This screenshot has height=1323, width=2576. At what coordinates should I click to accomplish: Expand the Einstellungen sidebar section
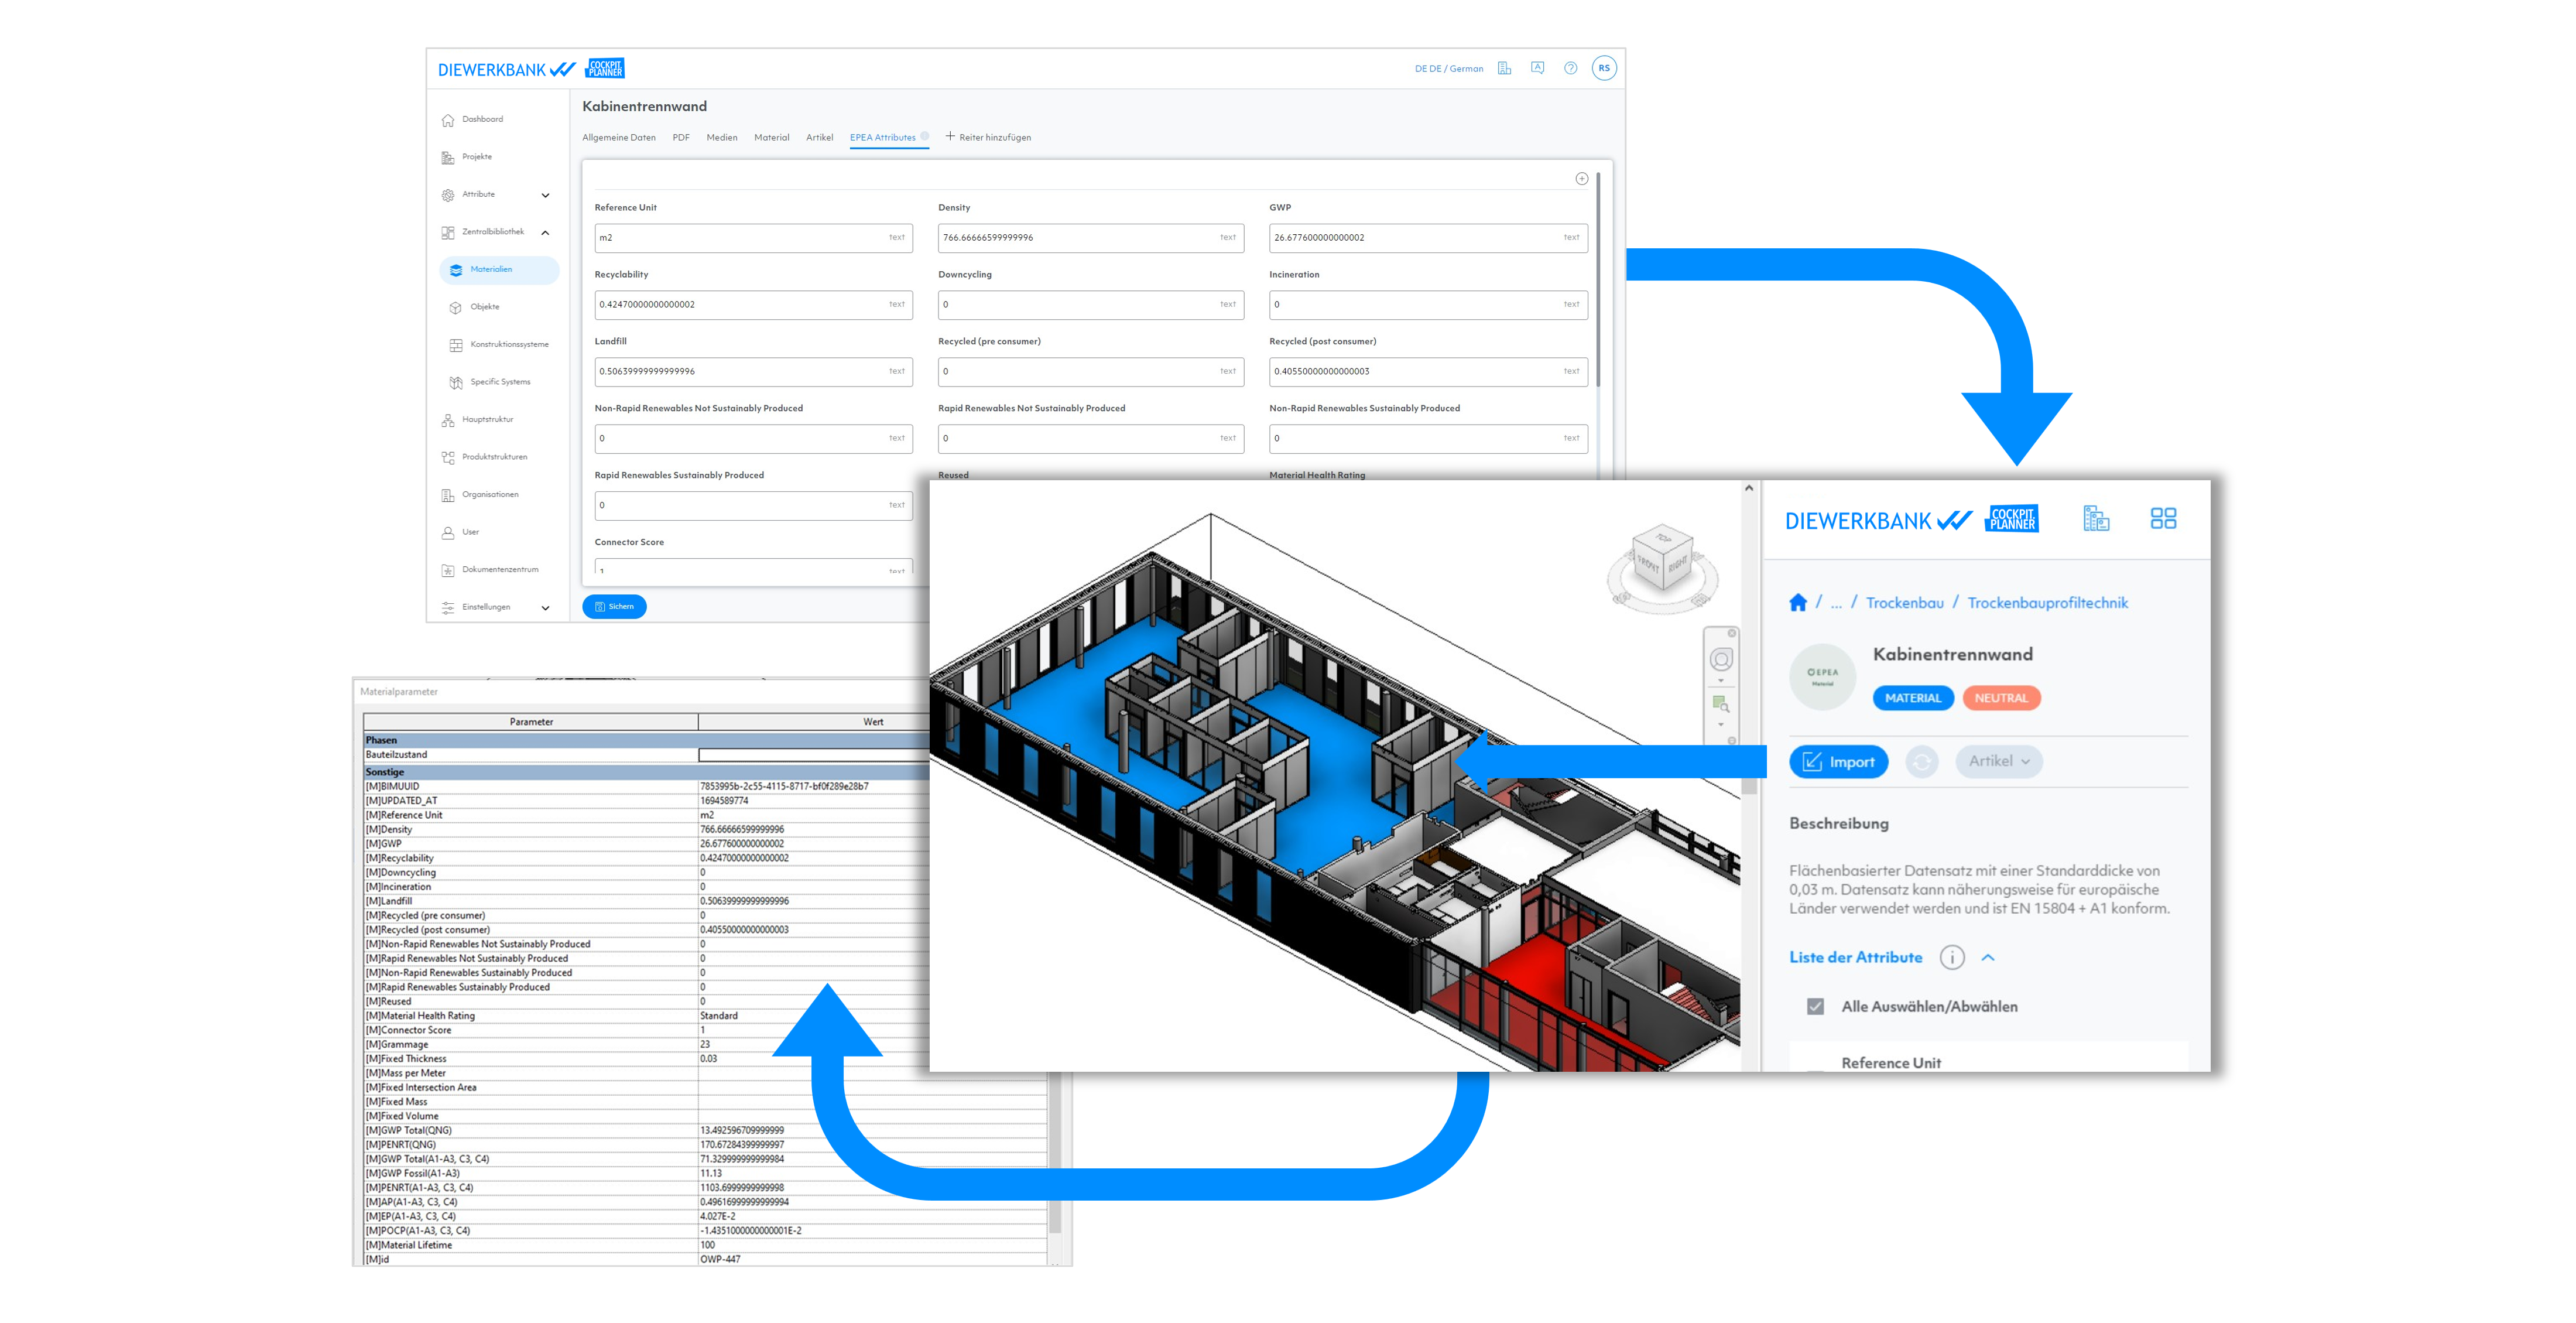coord(545,607)
